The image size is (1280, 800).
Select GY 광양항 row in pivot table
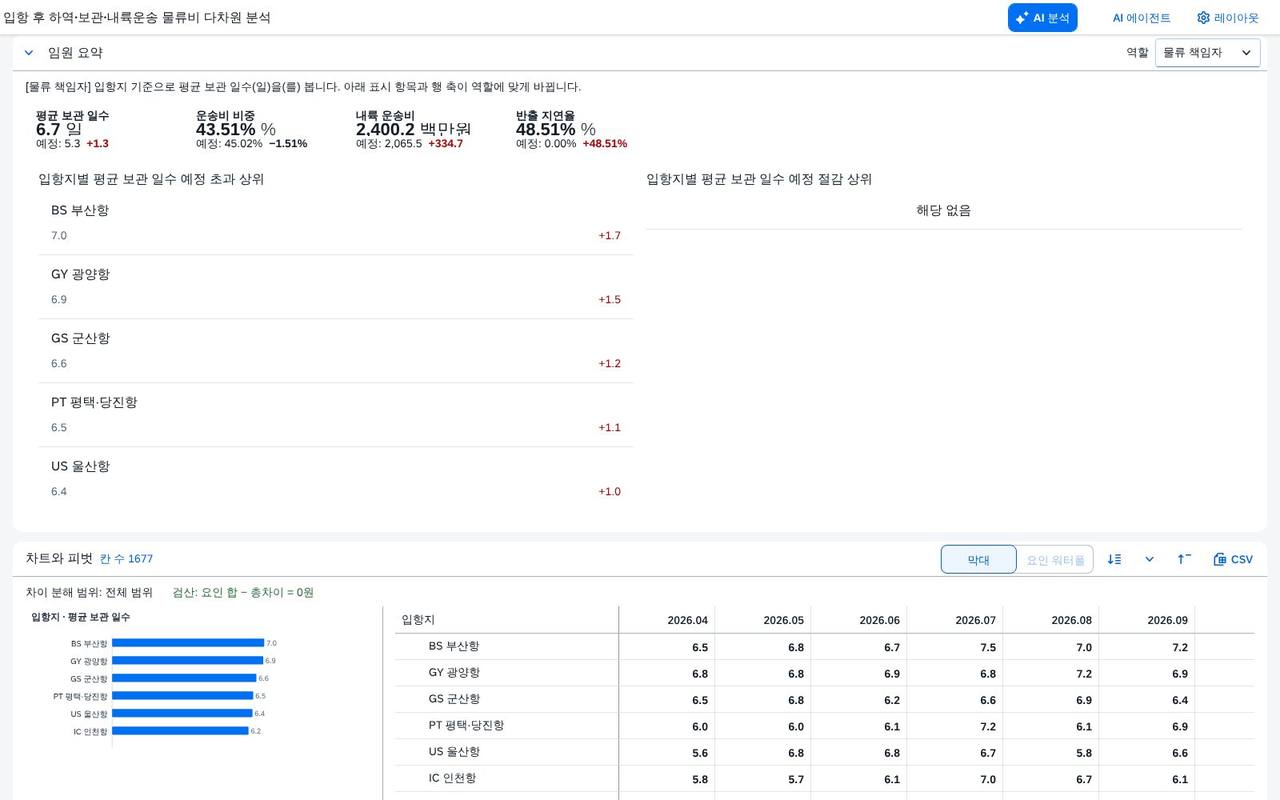pos(825,673)
